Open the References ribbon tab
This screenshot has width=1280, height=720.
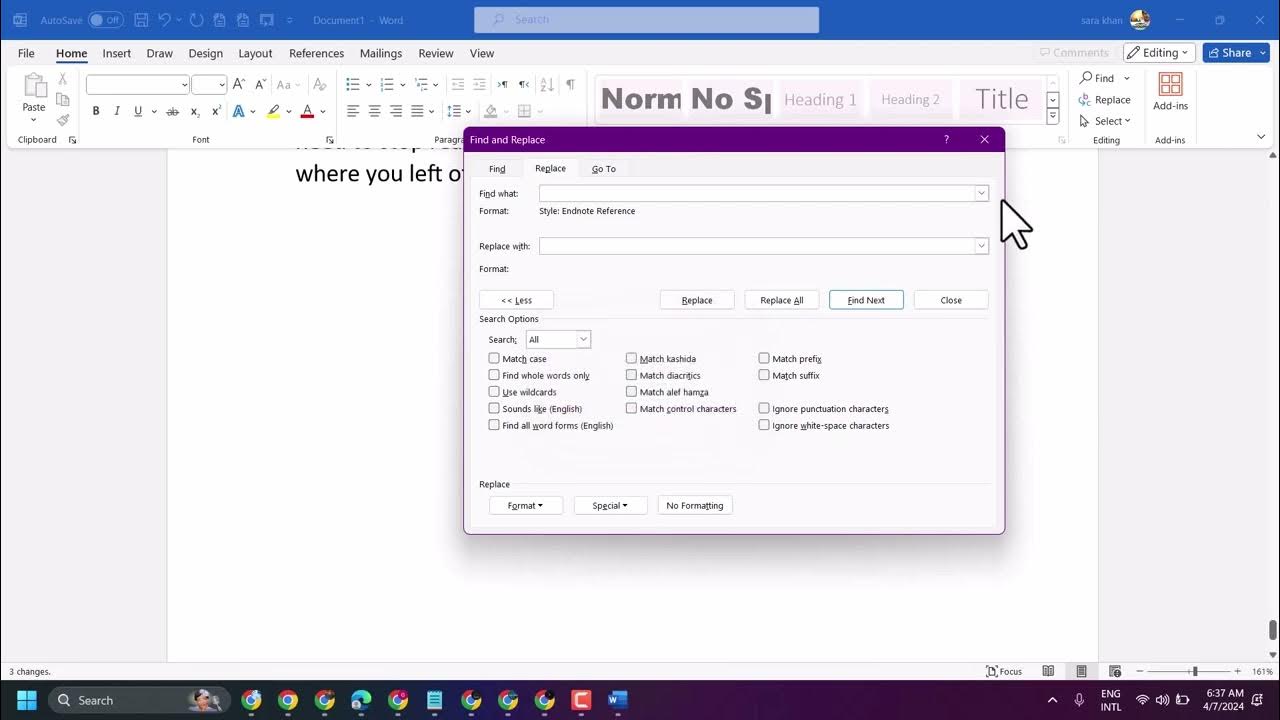316,53
